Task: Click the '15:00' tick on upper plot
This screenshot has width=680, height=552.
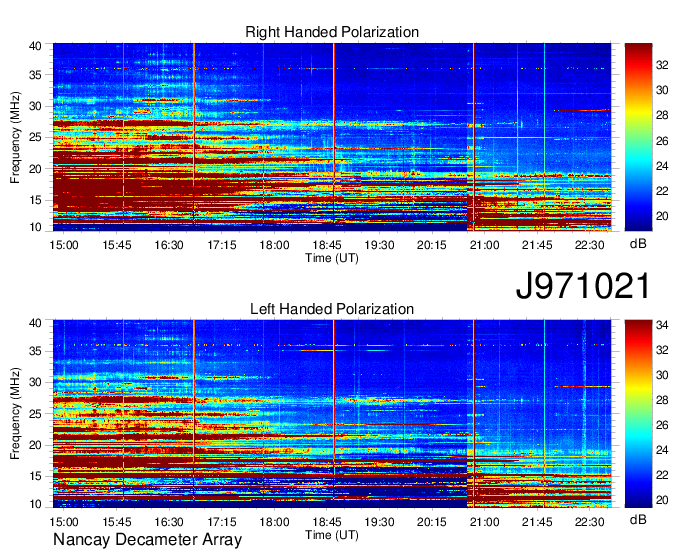Action: (x=64, y=245)
